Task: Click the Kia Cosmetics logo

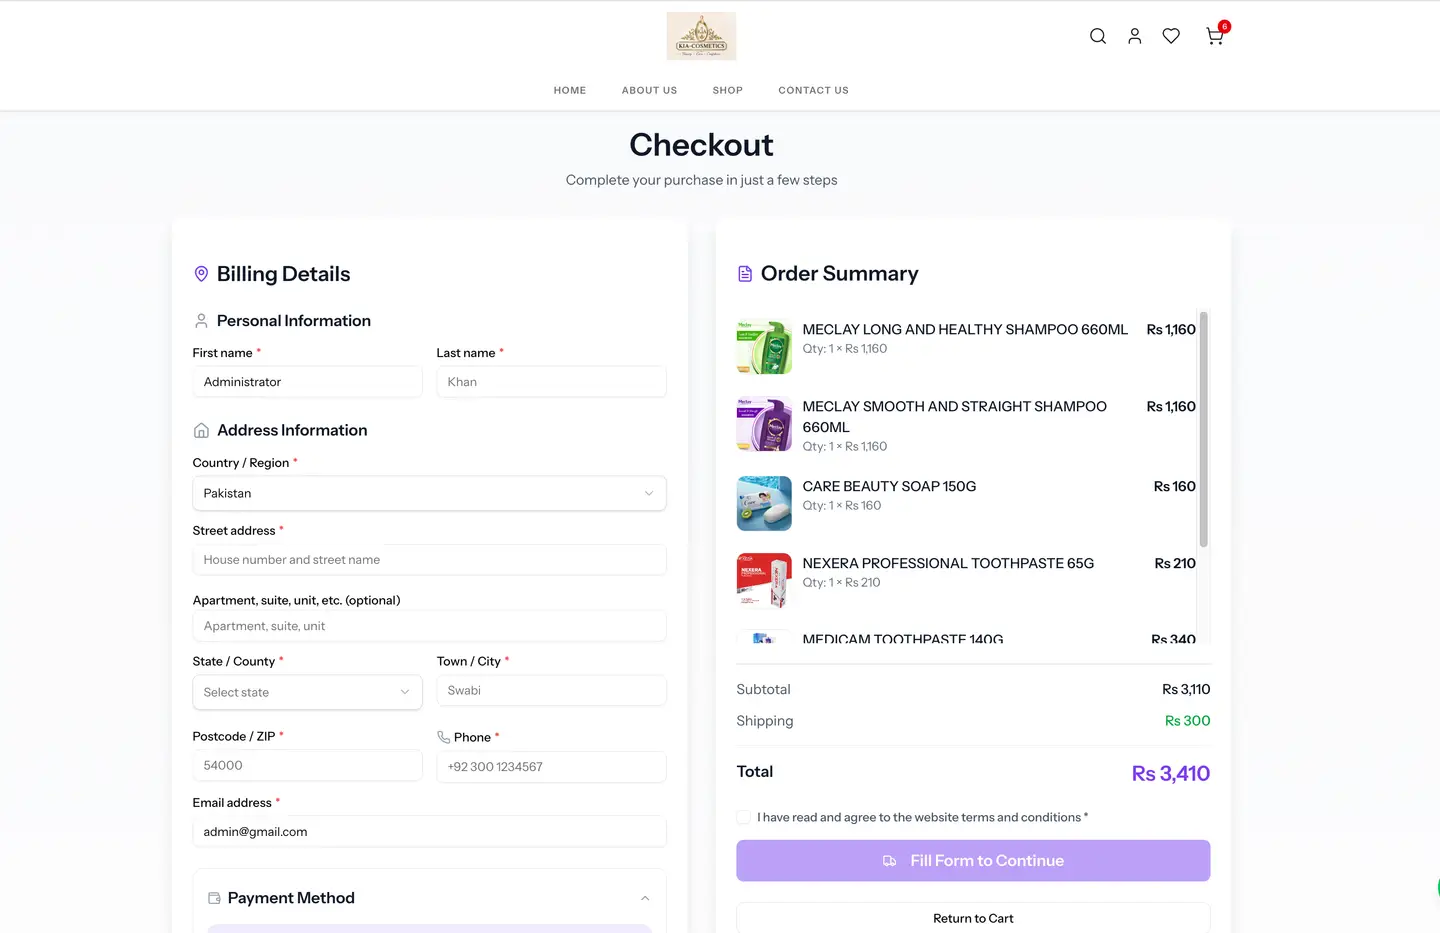Action: (701, 36)
